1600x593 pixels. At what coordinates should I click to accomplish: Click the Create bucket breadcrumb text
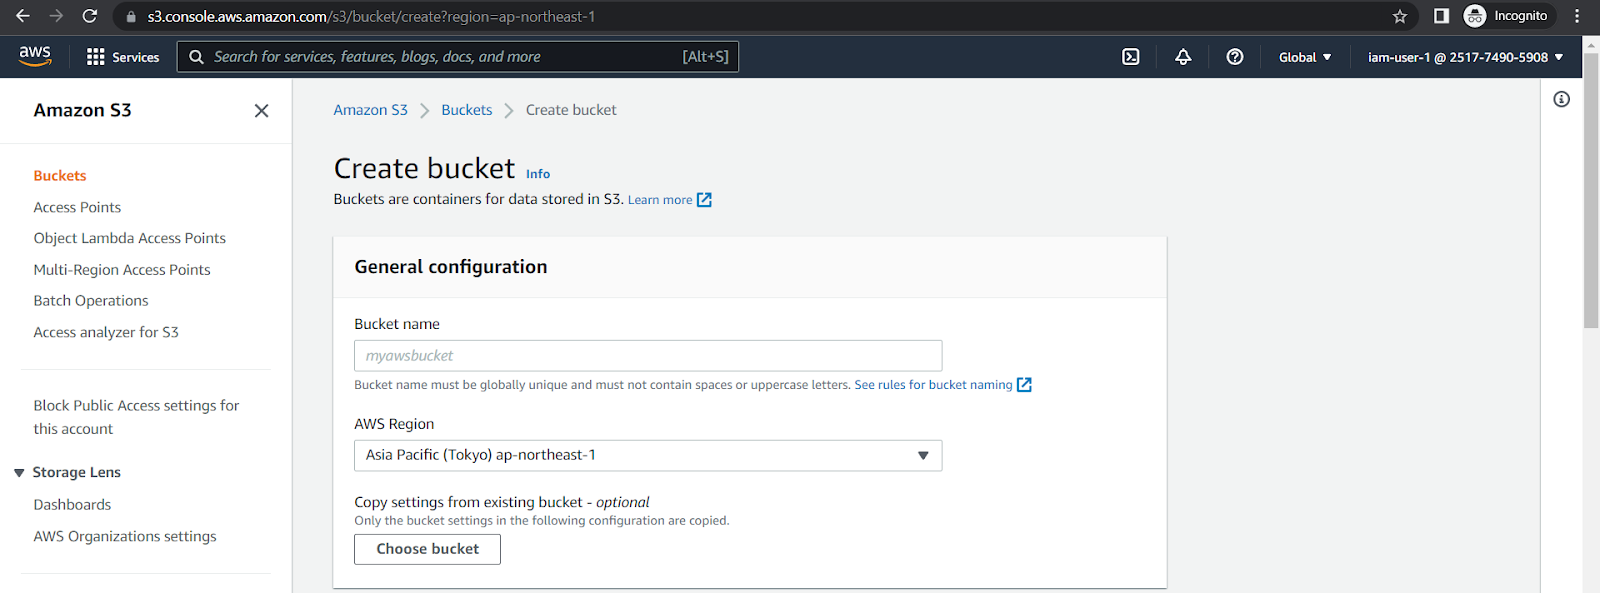tap(571, 110)
